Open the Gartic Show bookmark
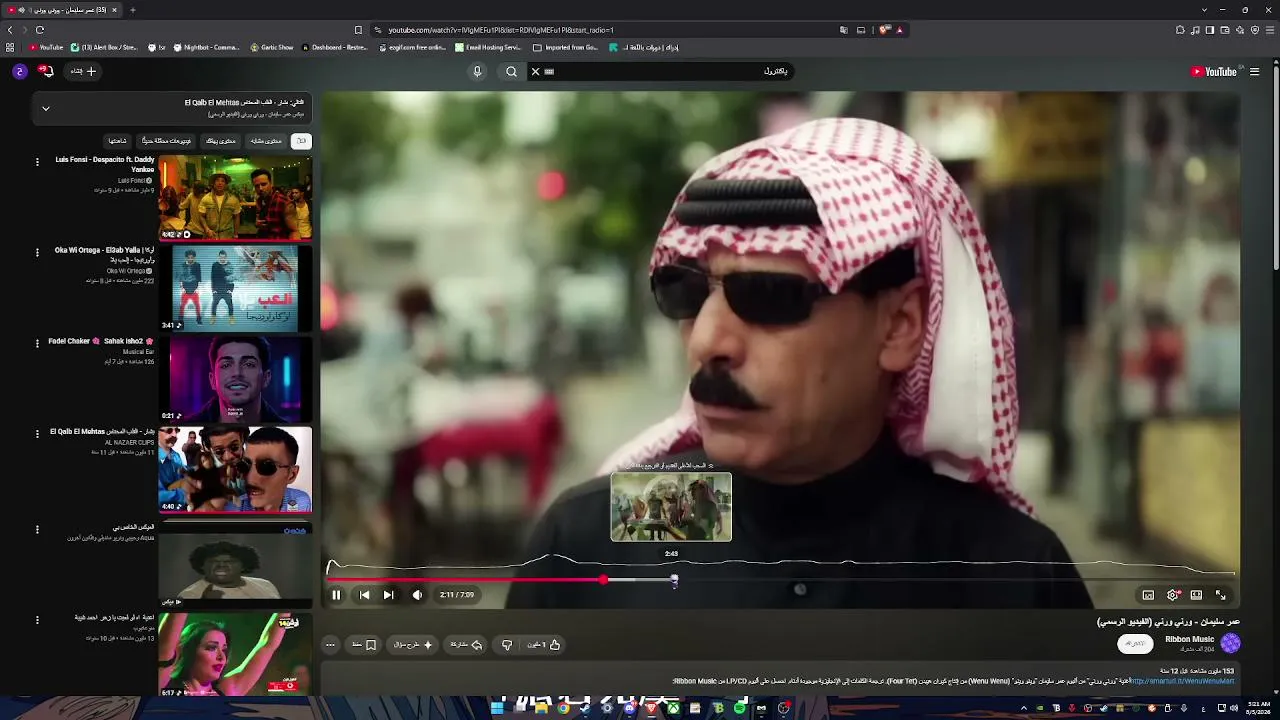Screen dimensions: 1280x720 272,47
